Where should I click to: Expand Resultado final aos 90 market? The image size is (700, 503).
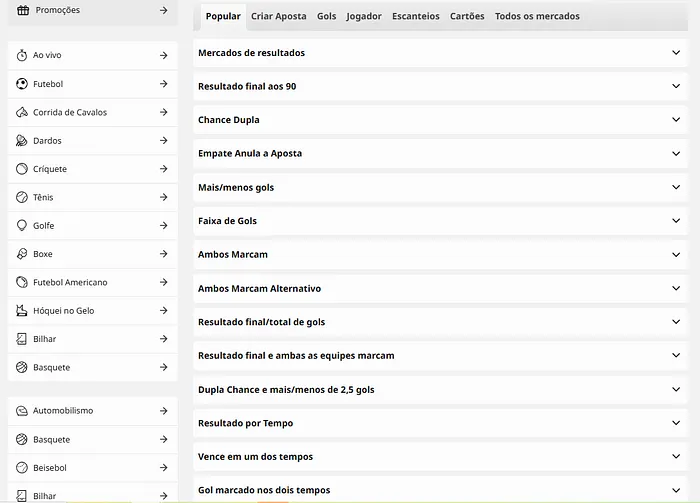point(440,86)
